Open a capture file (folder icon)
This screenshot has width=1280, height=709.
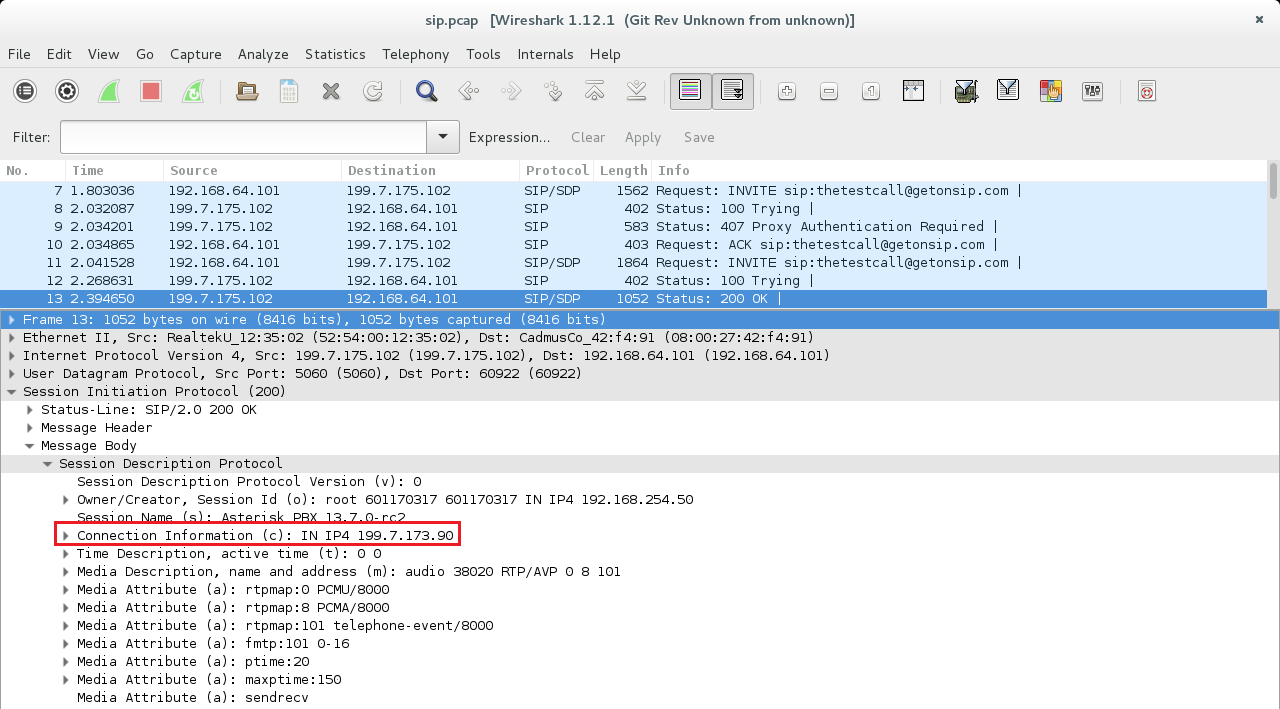click(x=247, y=91)
